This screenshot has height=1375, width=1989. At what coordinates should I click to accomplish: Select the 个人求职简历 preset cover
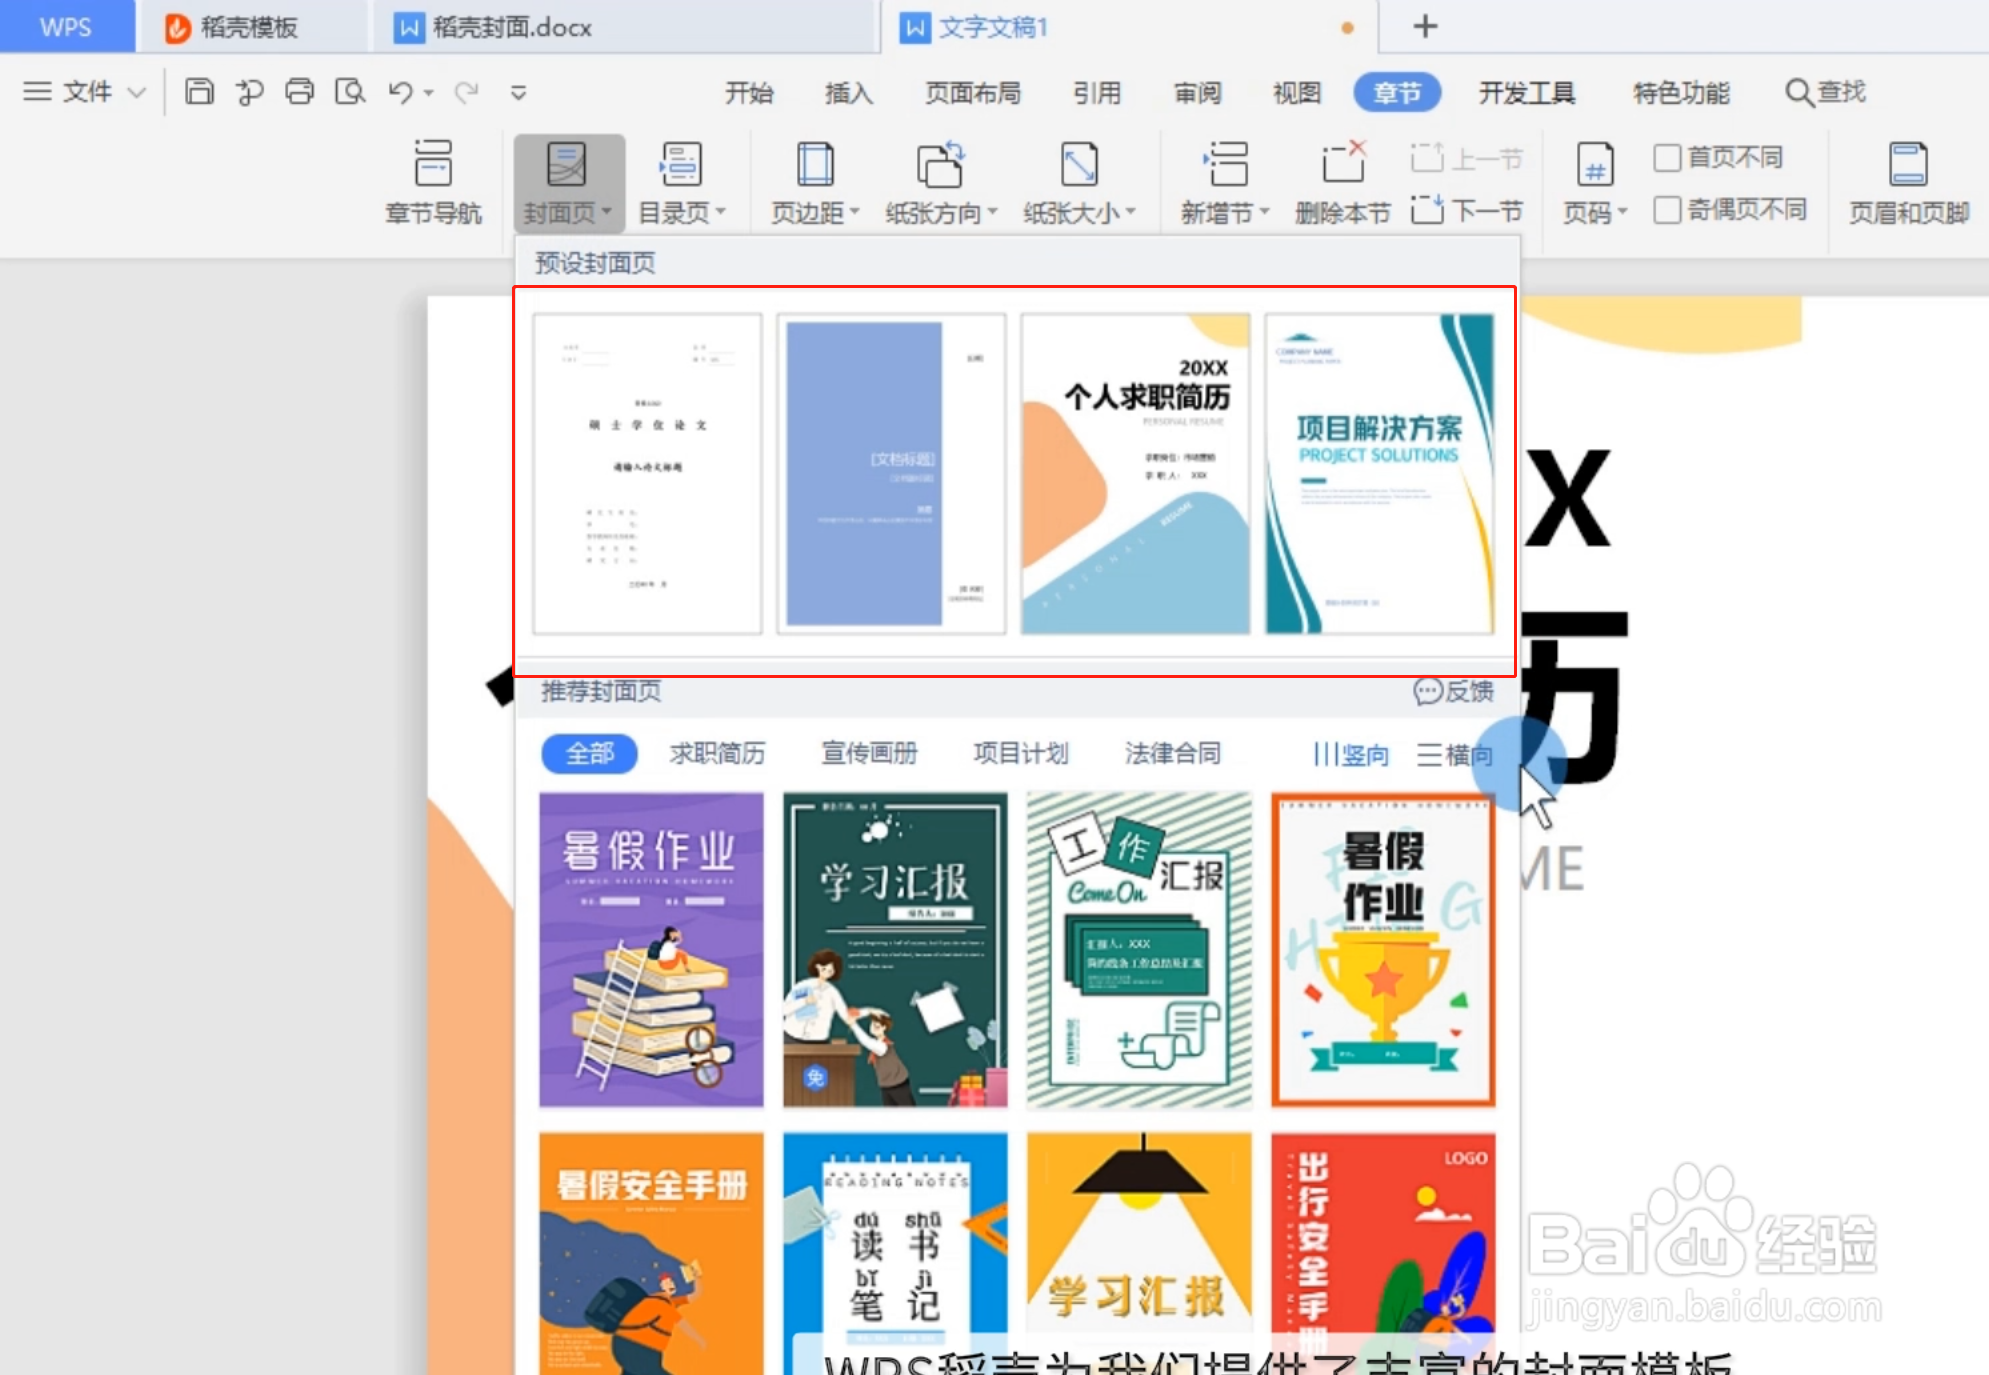1135,474
